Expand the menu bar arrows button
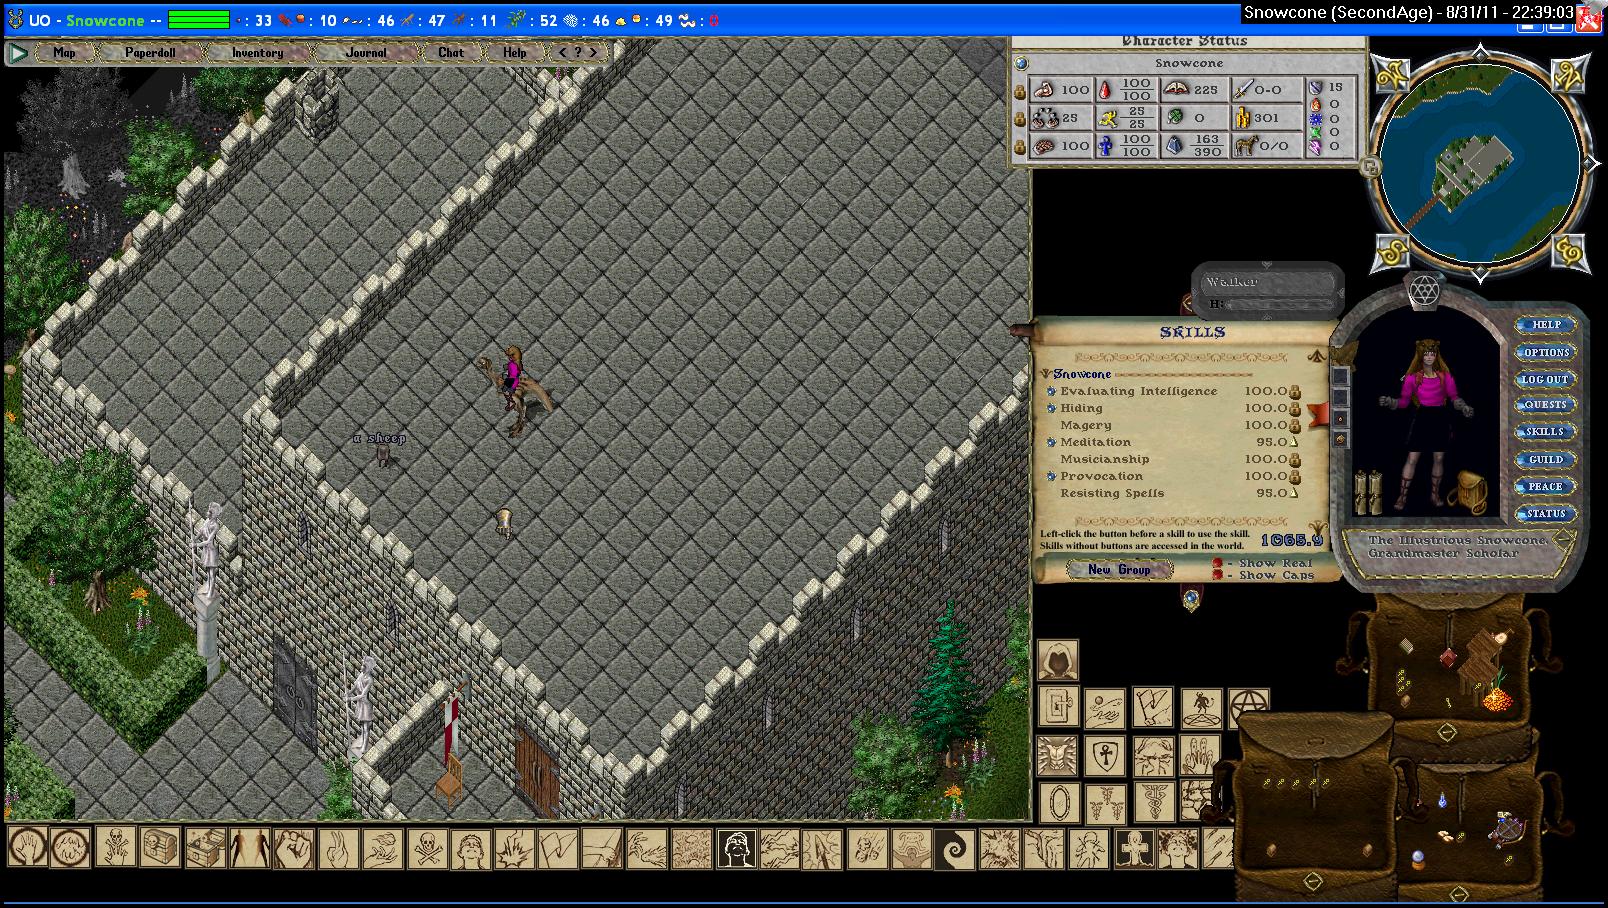This screenshot has height=908, width=1608. (x=578, y=52)
